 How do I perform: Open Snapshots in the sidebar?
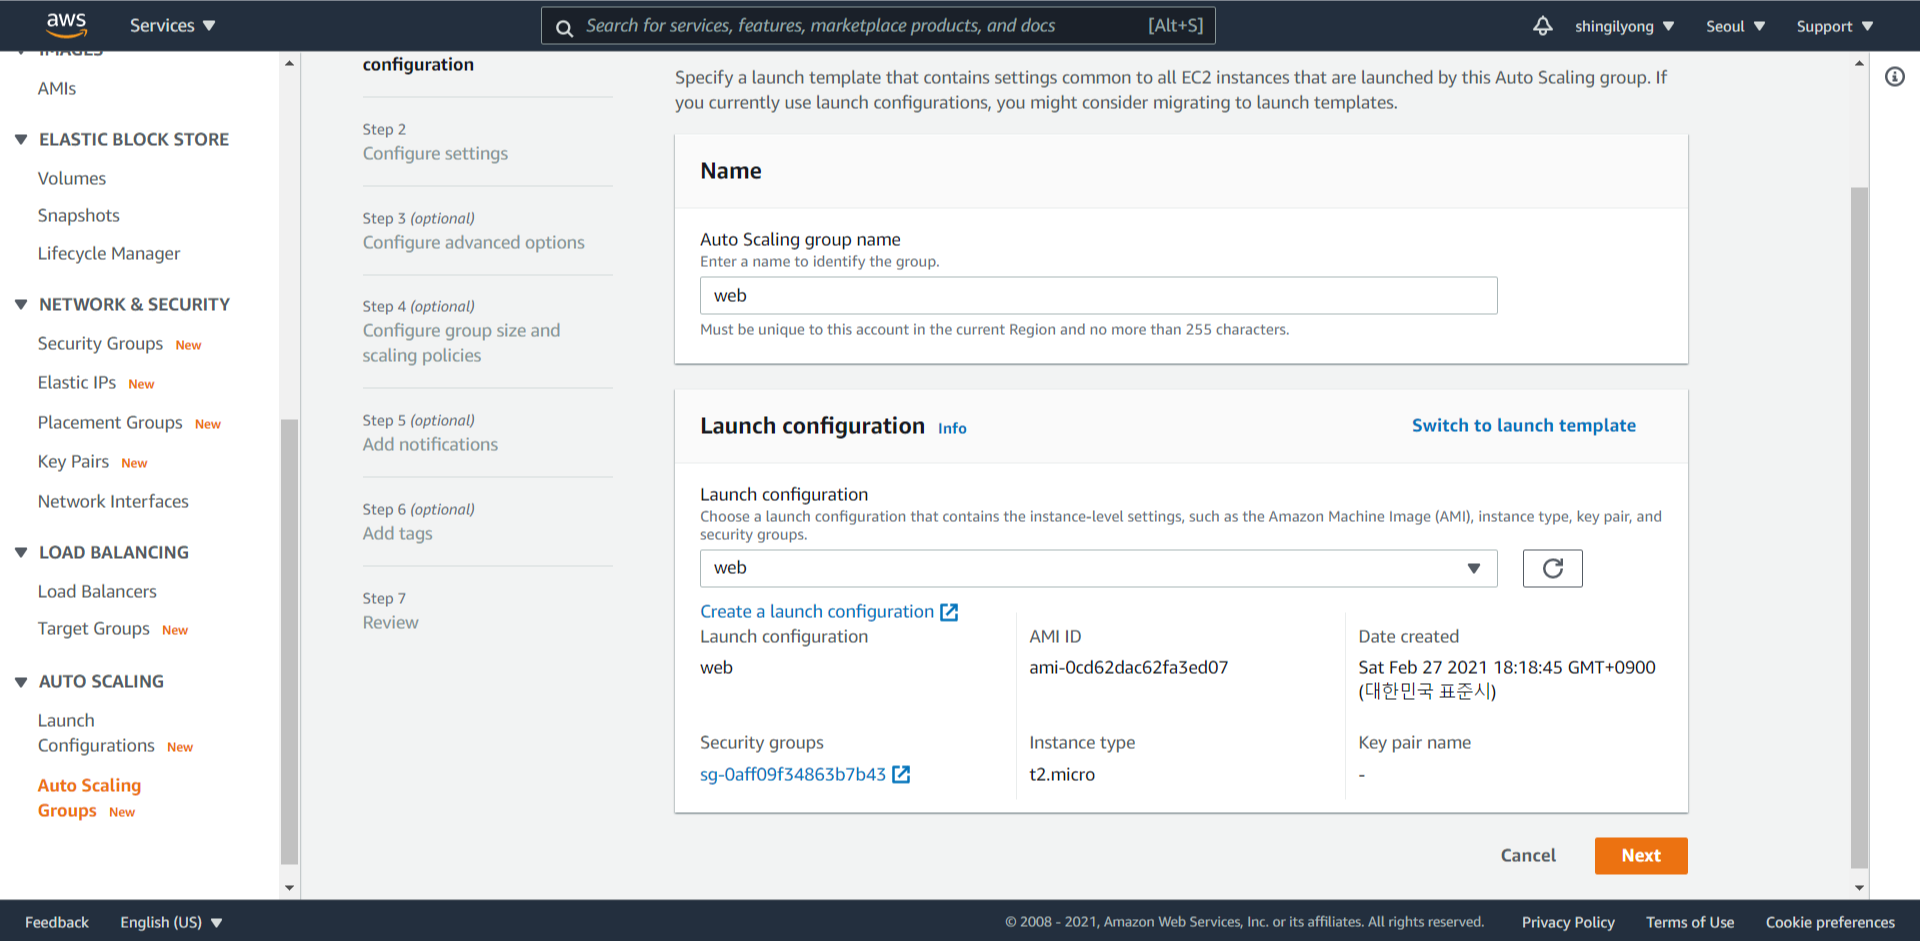click(x=79, y=215)
